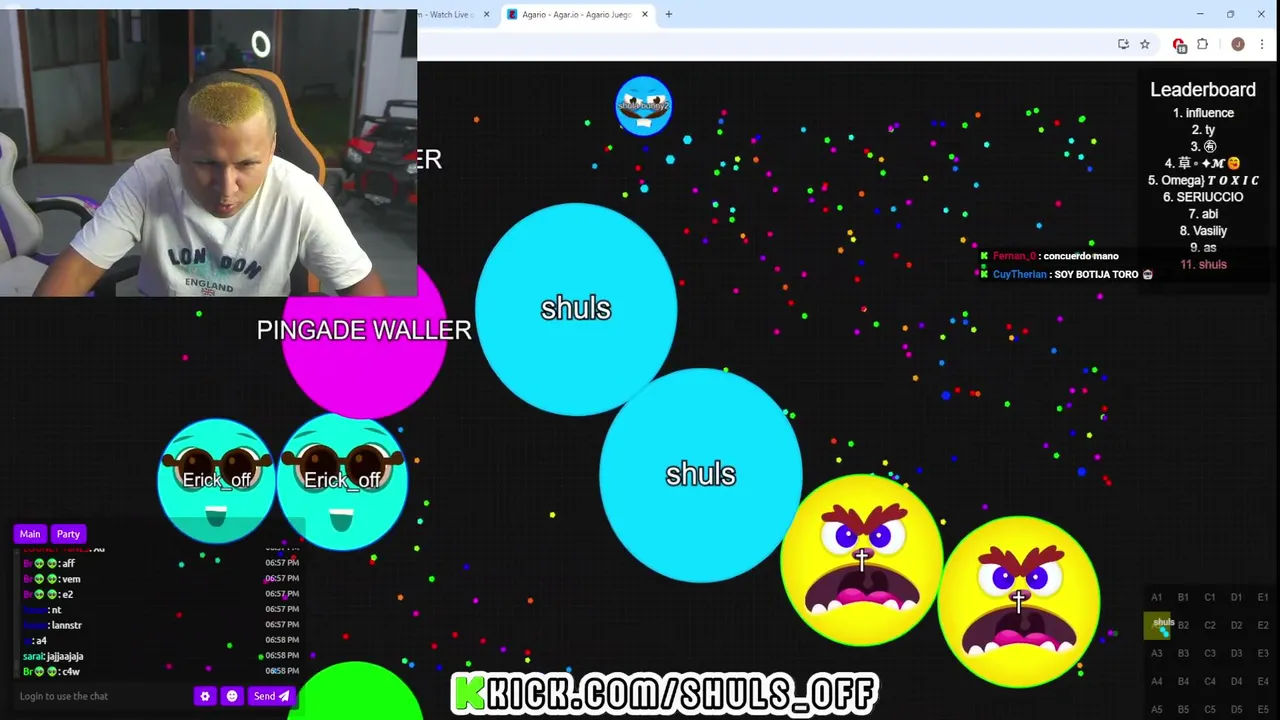Open a new browser tab

[x=669, y=14]
